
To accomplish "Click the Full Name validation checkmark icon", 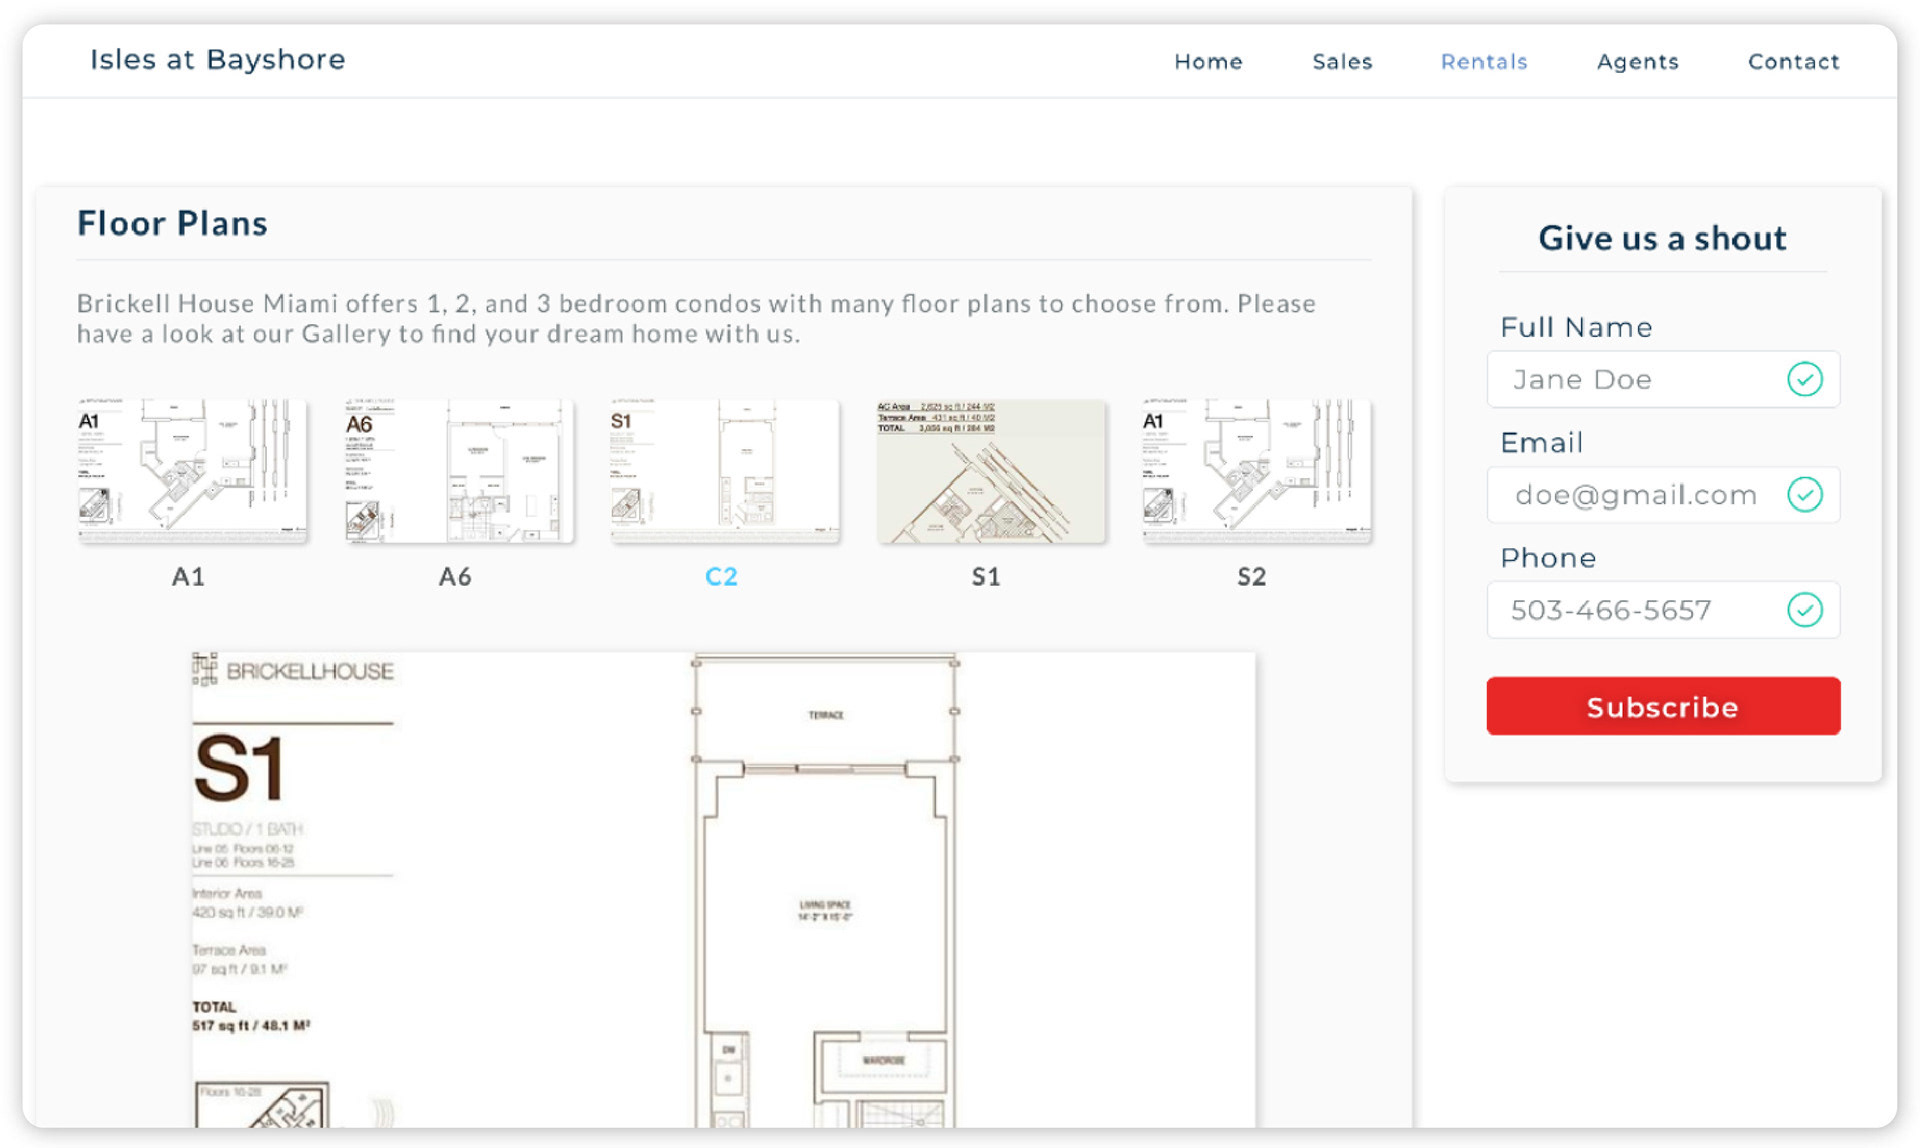I will tap(1804, 379).
